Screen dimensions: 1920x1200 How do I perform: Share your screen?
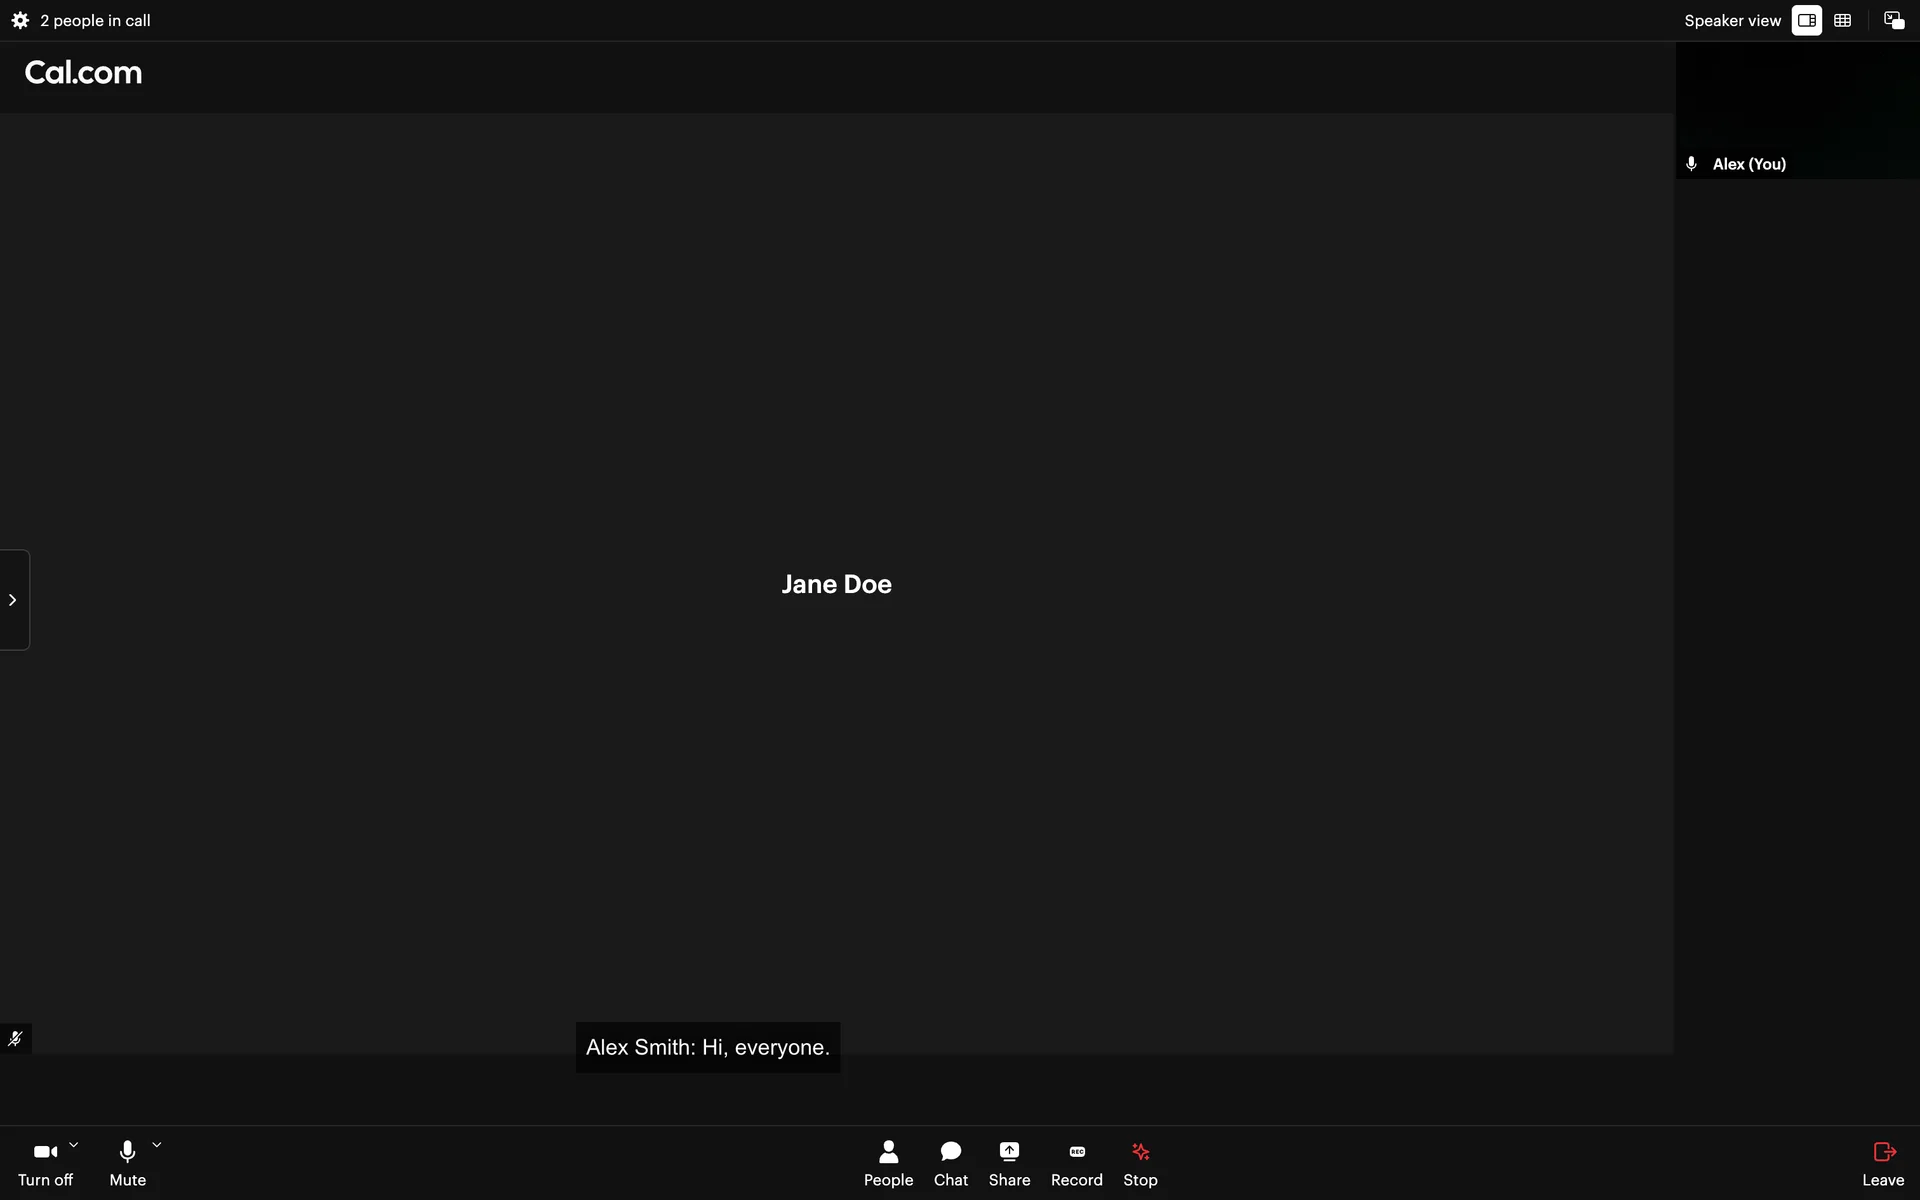(1009, 1163)
